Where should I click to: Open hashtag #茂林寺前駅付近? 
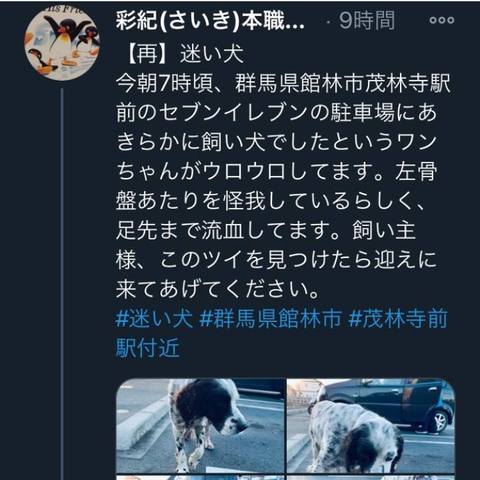[282, 333]
